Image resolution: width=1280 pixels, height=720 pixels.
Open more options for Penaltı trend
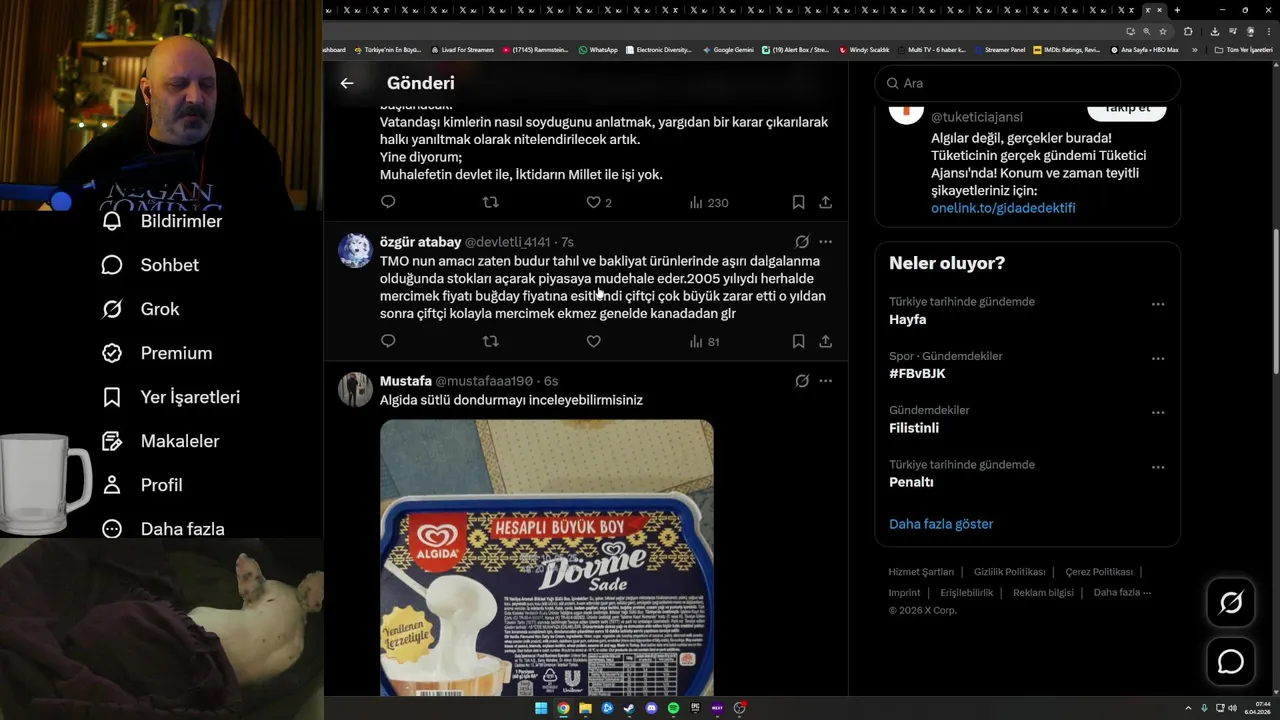(1158, 467)
